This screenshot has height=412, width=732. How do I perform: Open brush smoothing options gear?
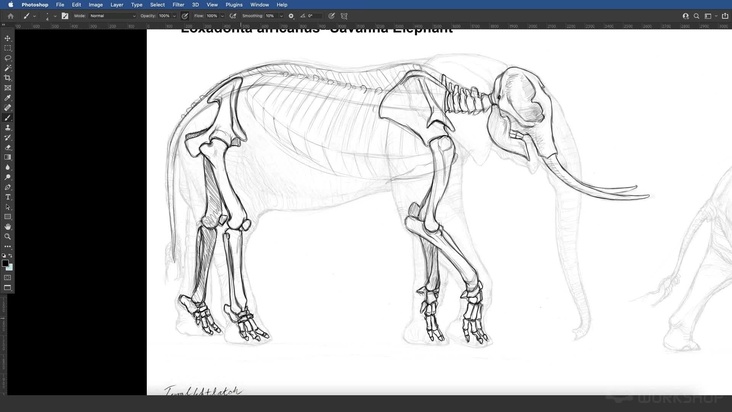coord(291,16)
